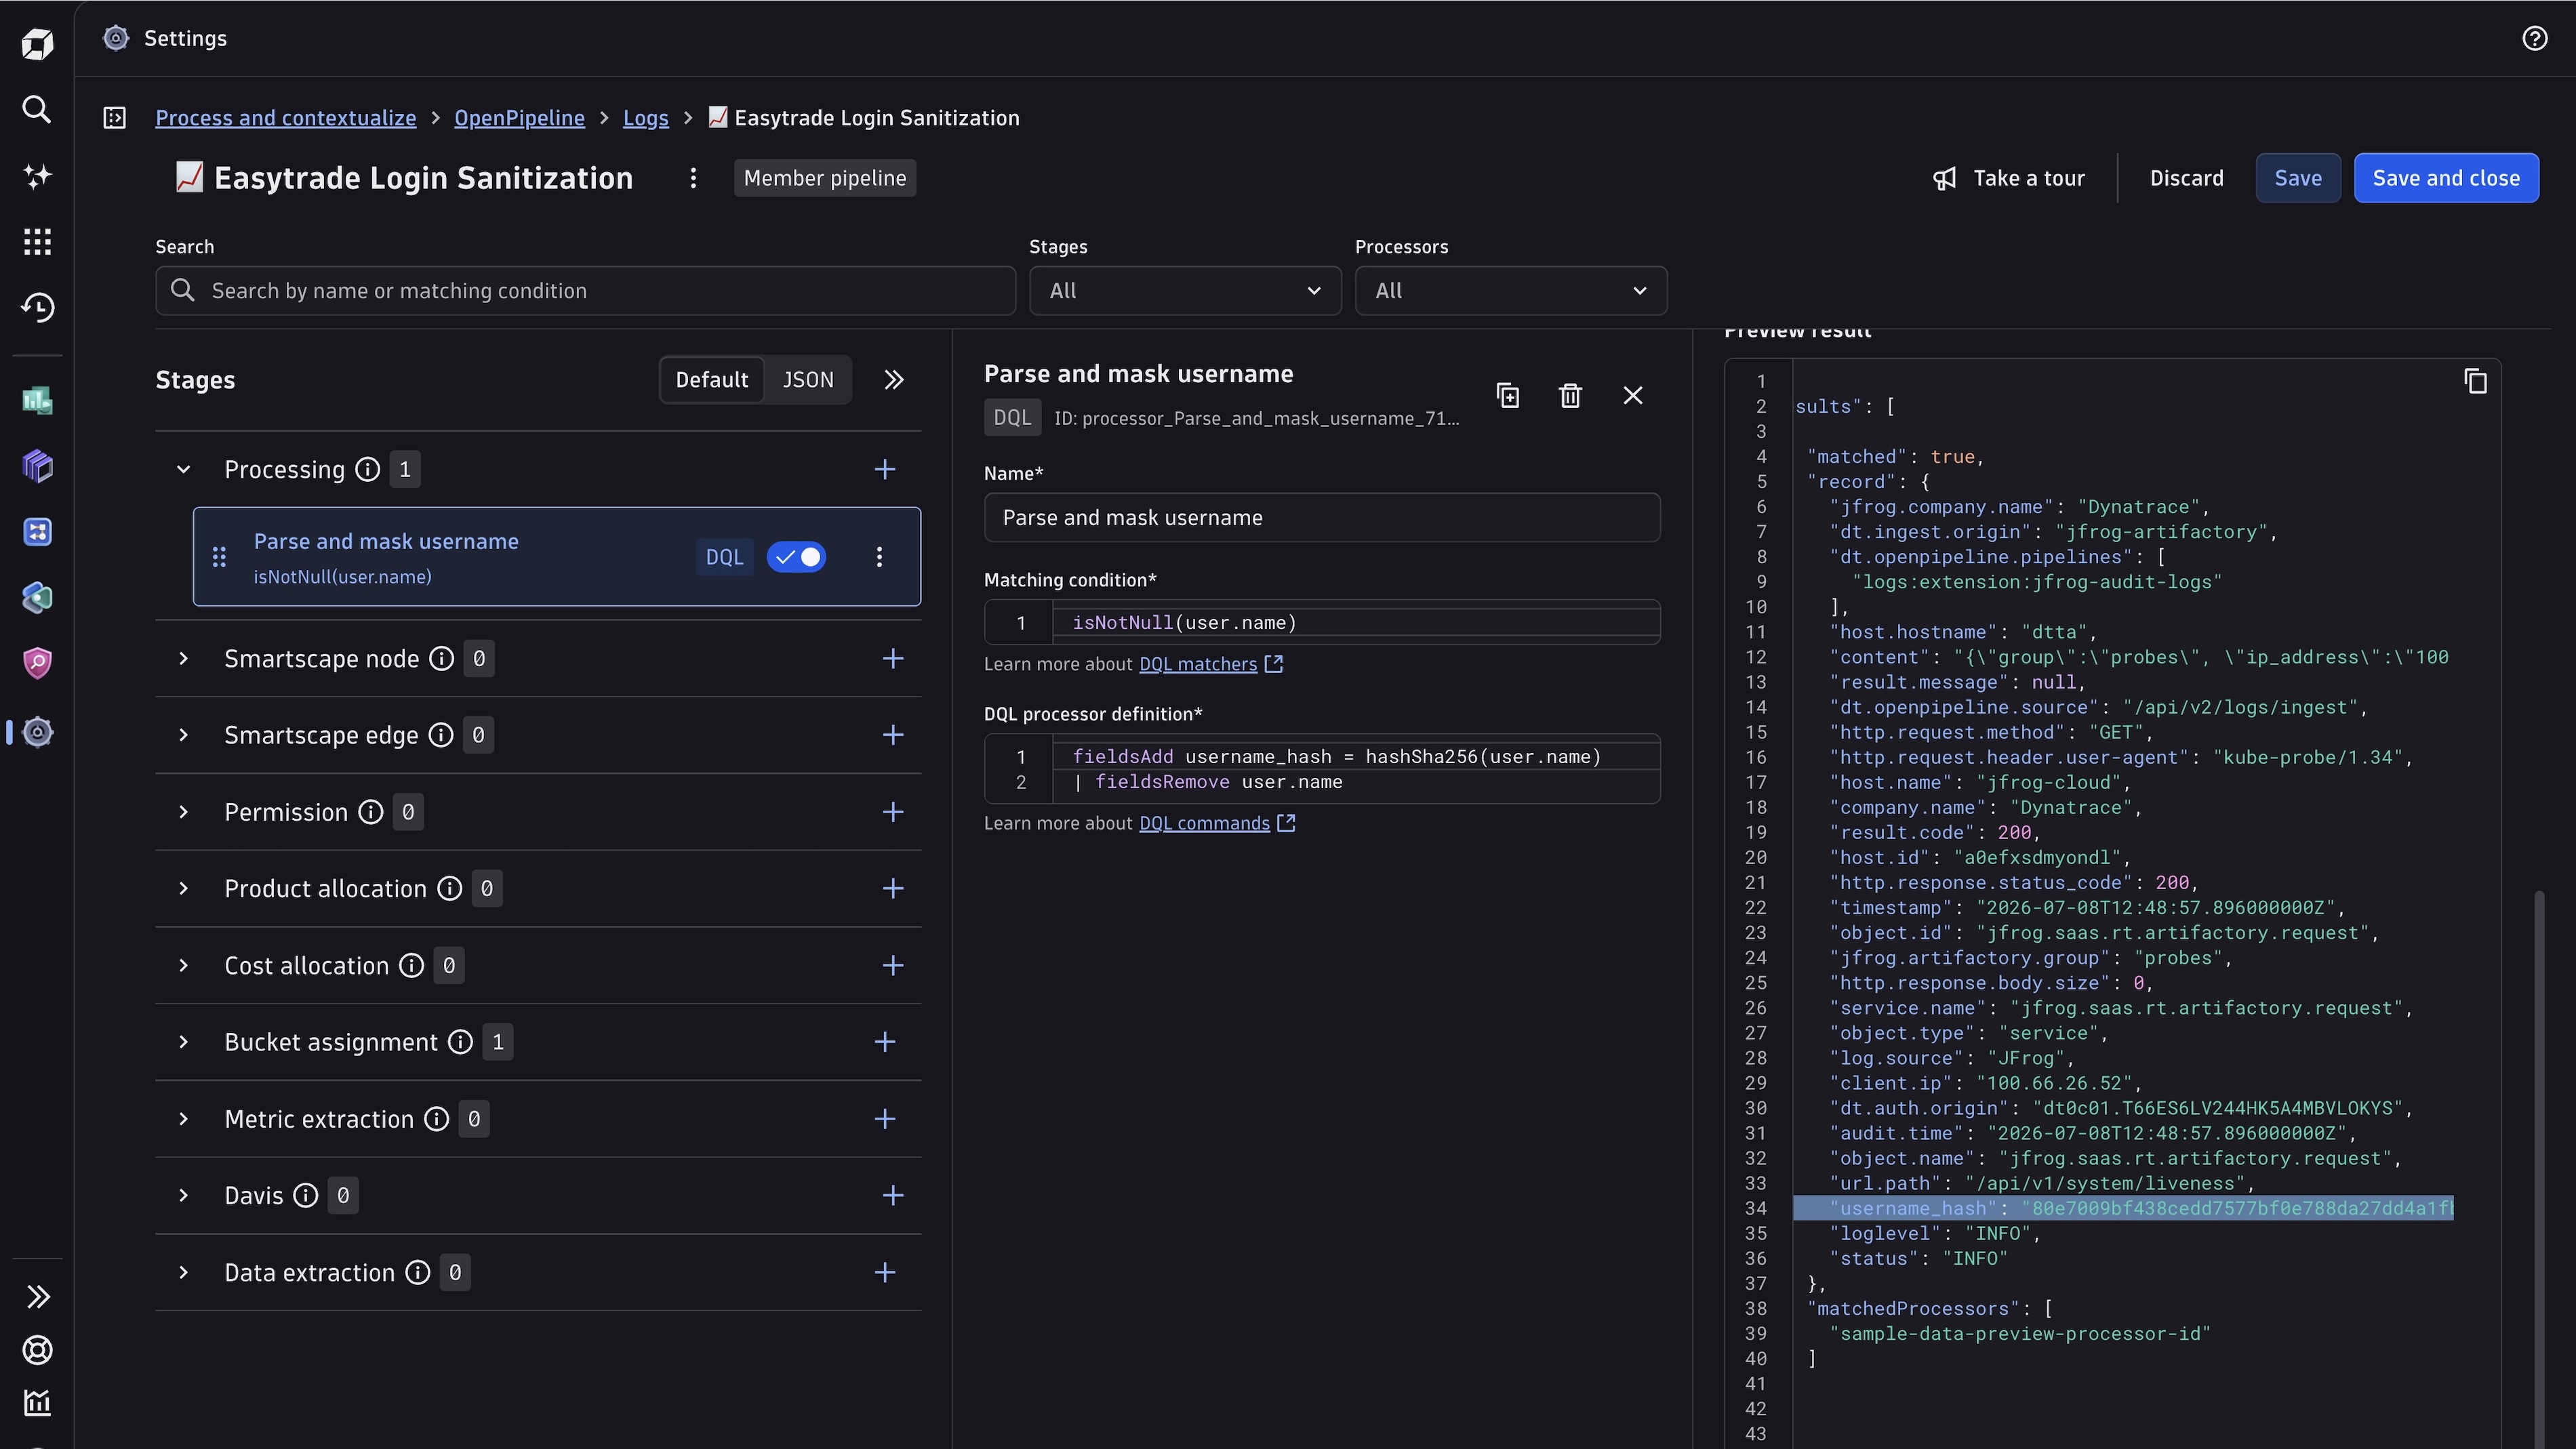Show info for Processing stage

pos(368,469)
